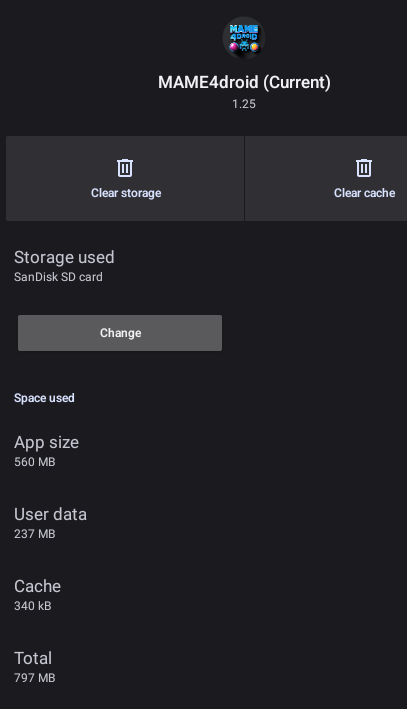
Task: Click the SanDisk SD card text
Action: tap(58, 277)
